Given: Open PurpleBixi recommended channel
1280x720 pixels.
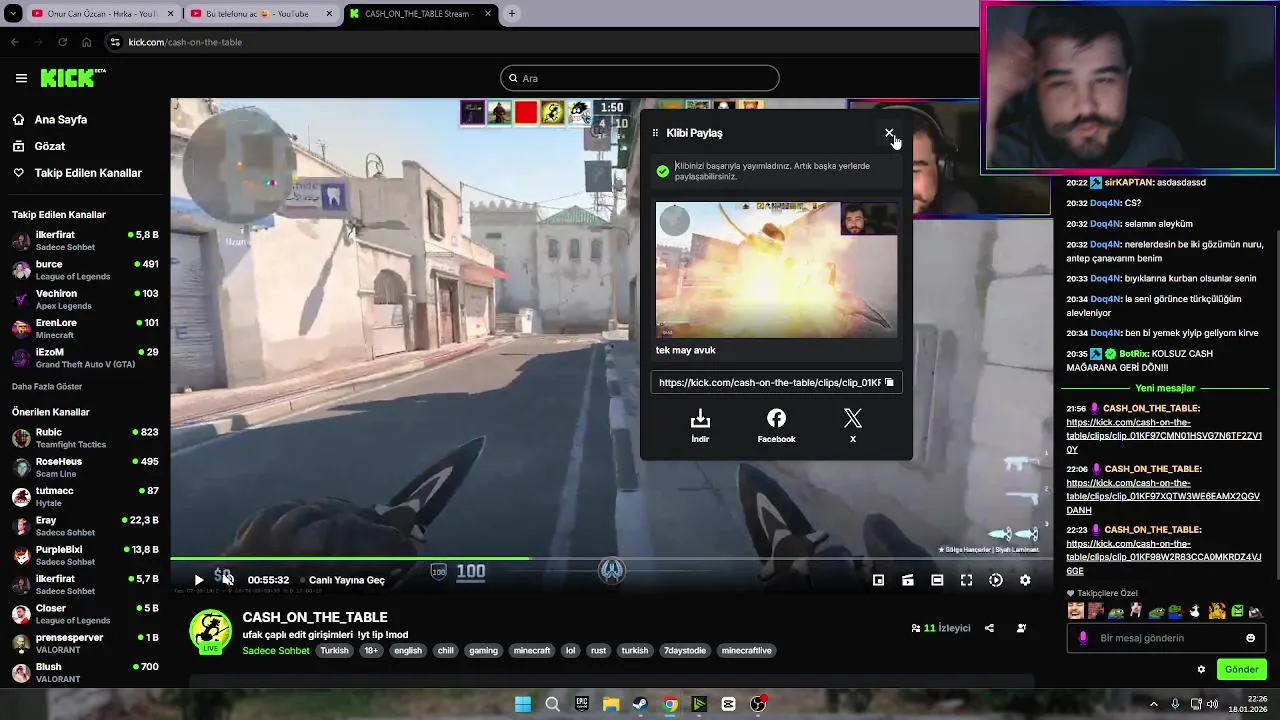Looking at the screenshot, I should coord(85,555).
